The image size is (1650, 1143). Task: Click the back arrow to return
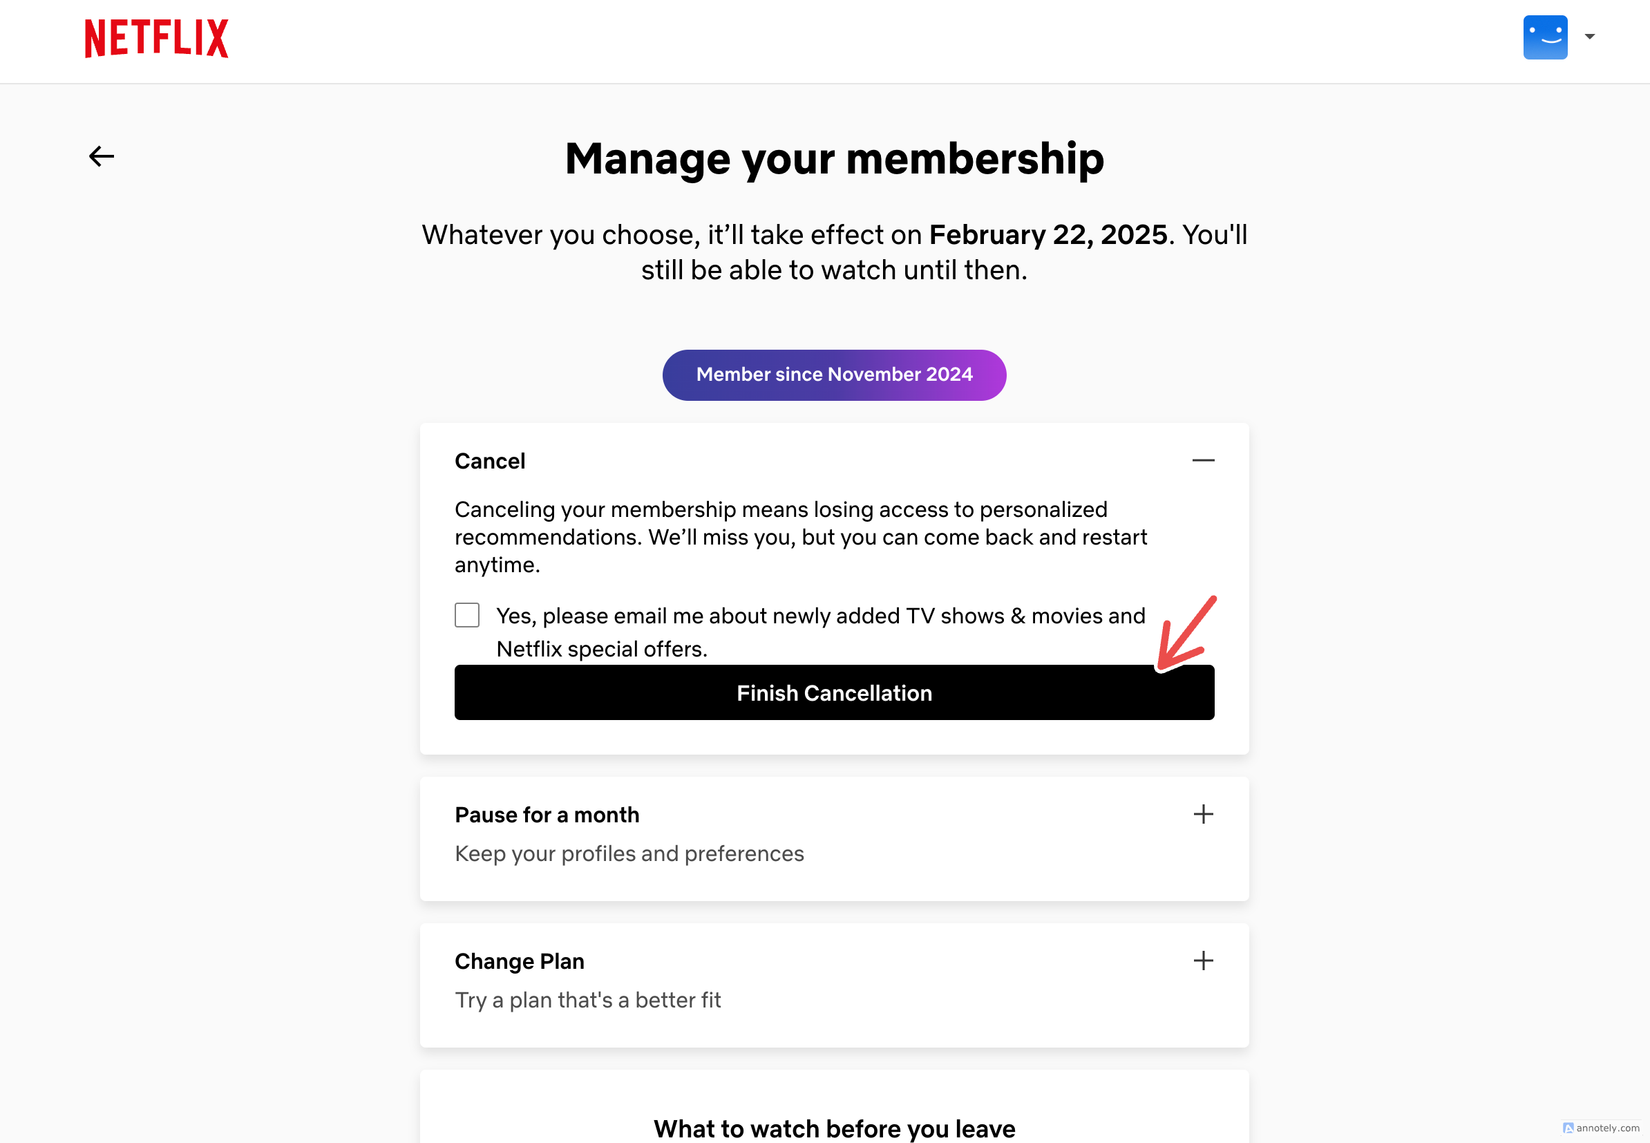[101, 156]
